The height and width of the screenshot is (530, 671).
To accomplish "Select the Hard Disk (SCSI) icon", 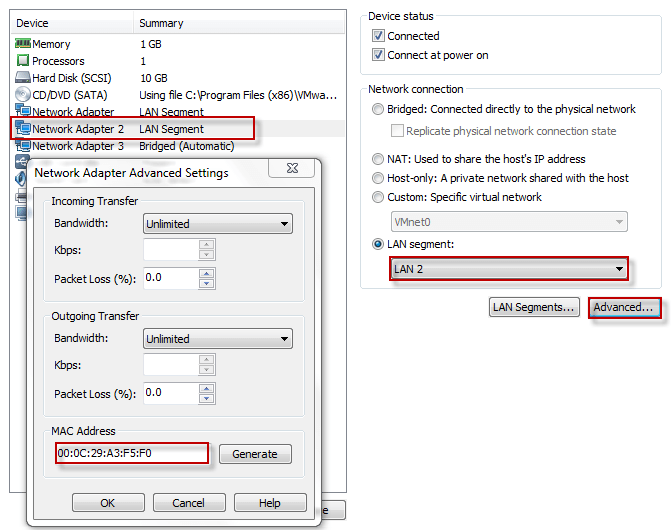I will pyautogui.click(x=23, y=78).
